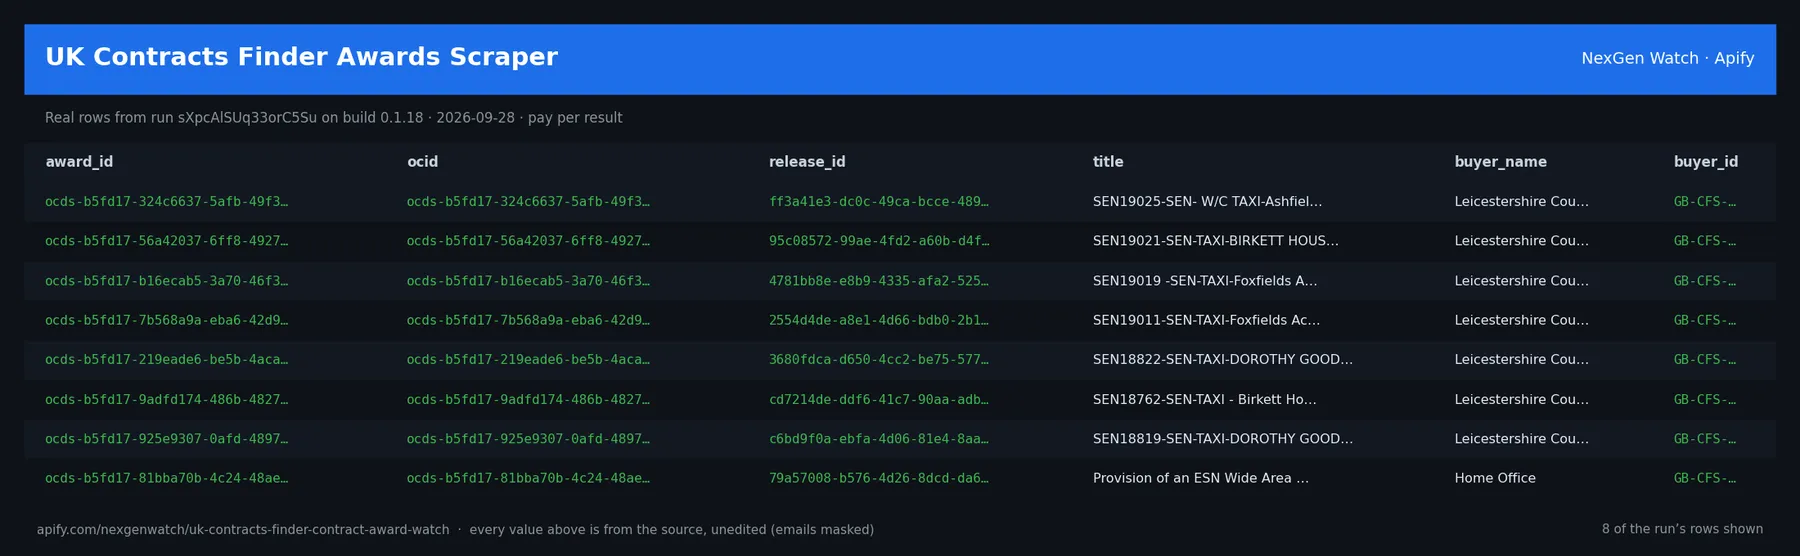The image size is (1800, 556).
Task: Click title 'SEN19025-SEN- W/C TAXI-Ashfiel…'
Action: pos(1207,202)
